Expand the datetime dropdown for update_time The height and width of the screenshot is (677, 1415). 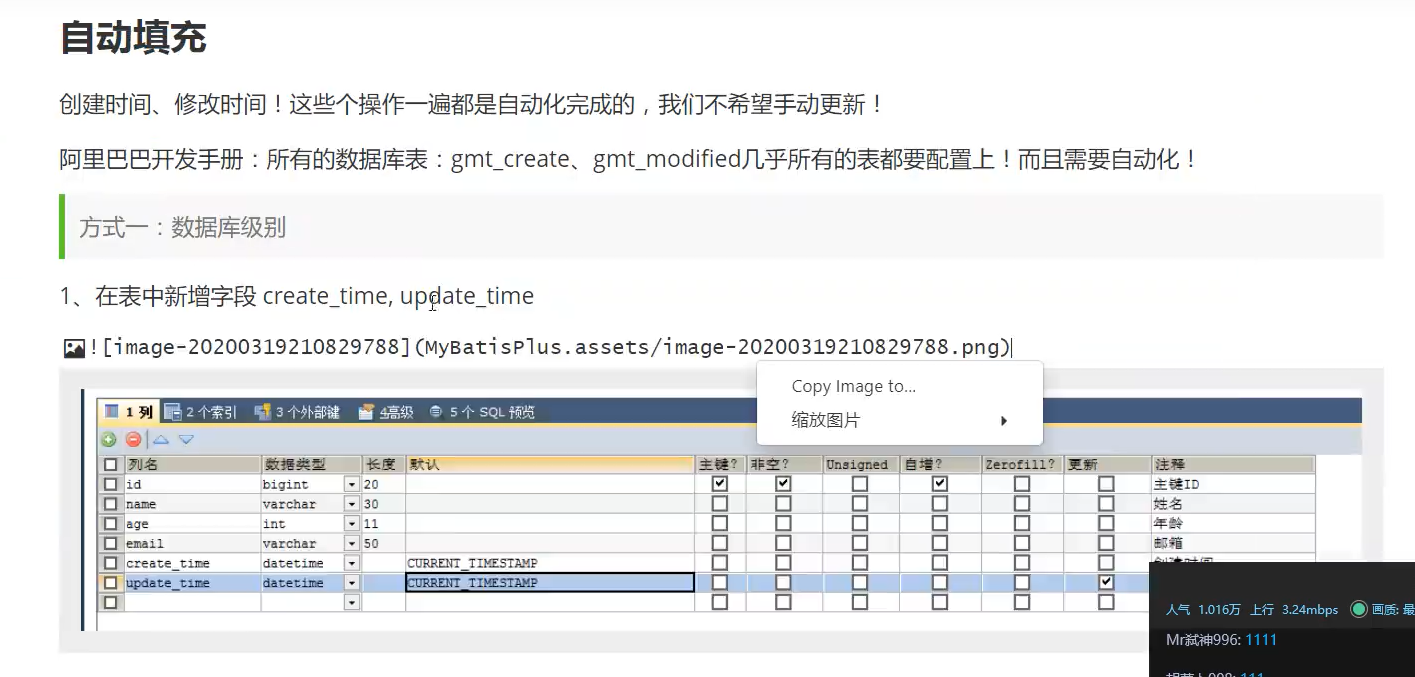pyautogui.click(x=351, y=582)
